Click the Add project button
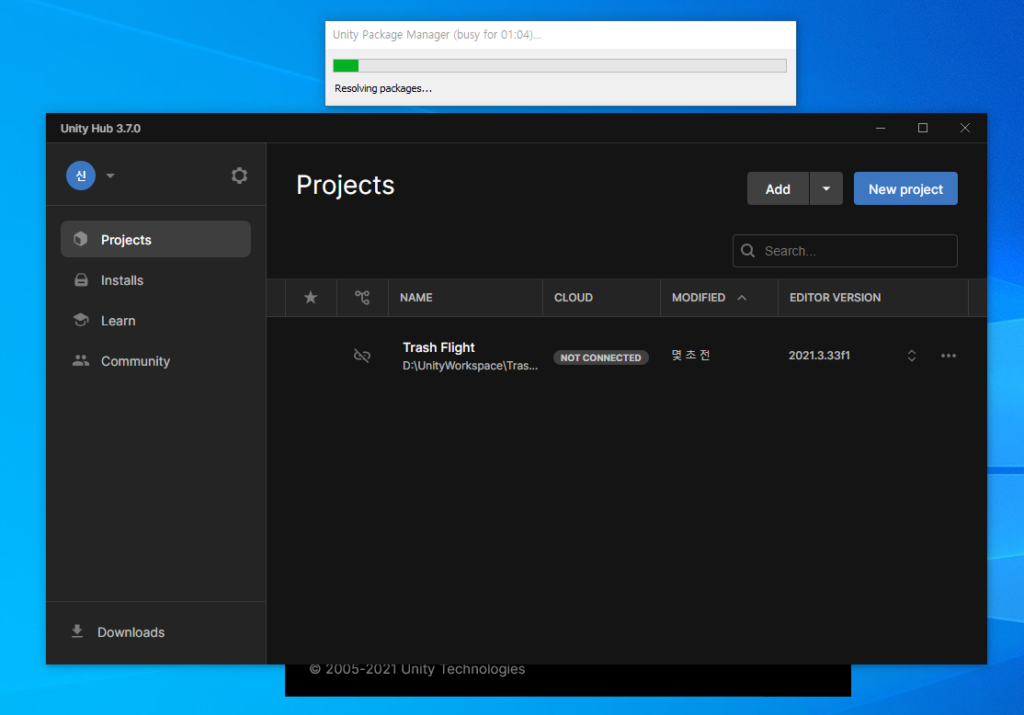This screenshot has width=1024, height=715. (777, 189)
